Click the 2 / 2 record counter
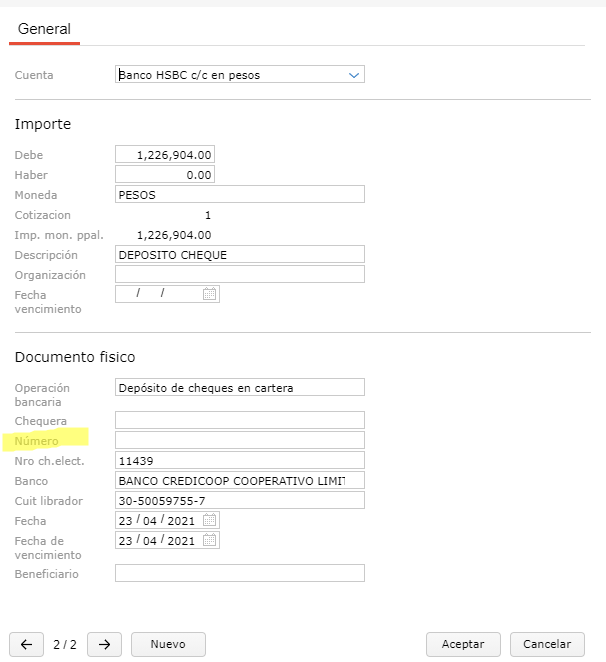Screen dimensions: 606x662 [x=65, y=645]
